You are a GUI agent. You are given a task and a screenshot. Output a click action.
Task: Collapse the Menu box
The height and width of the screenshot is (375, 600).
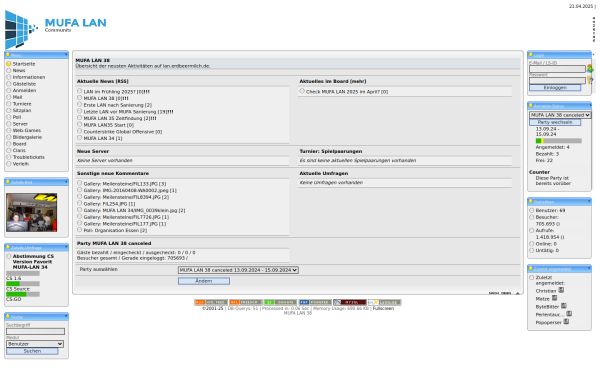click(x=66, y=55)
